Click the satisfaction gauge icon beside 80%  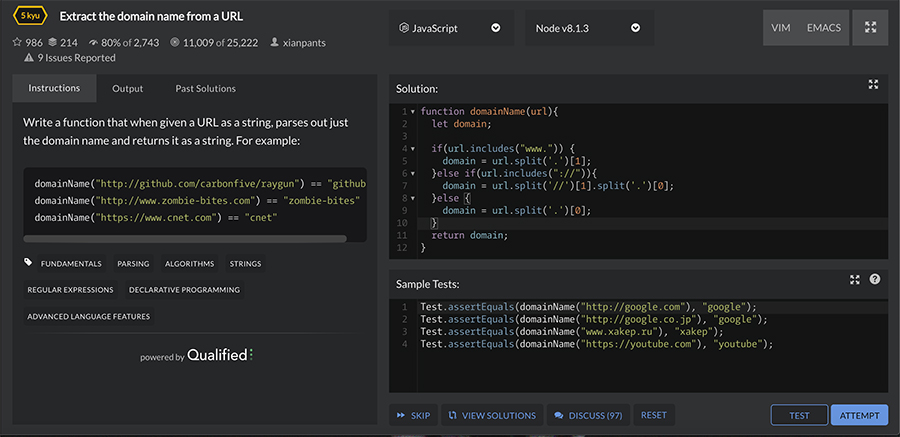[94, 42]
